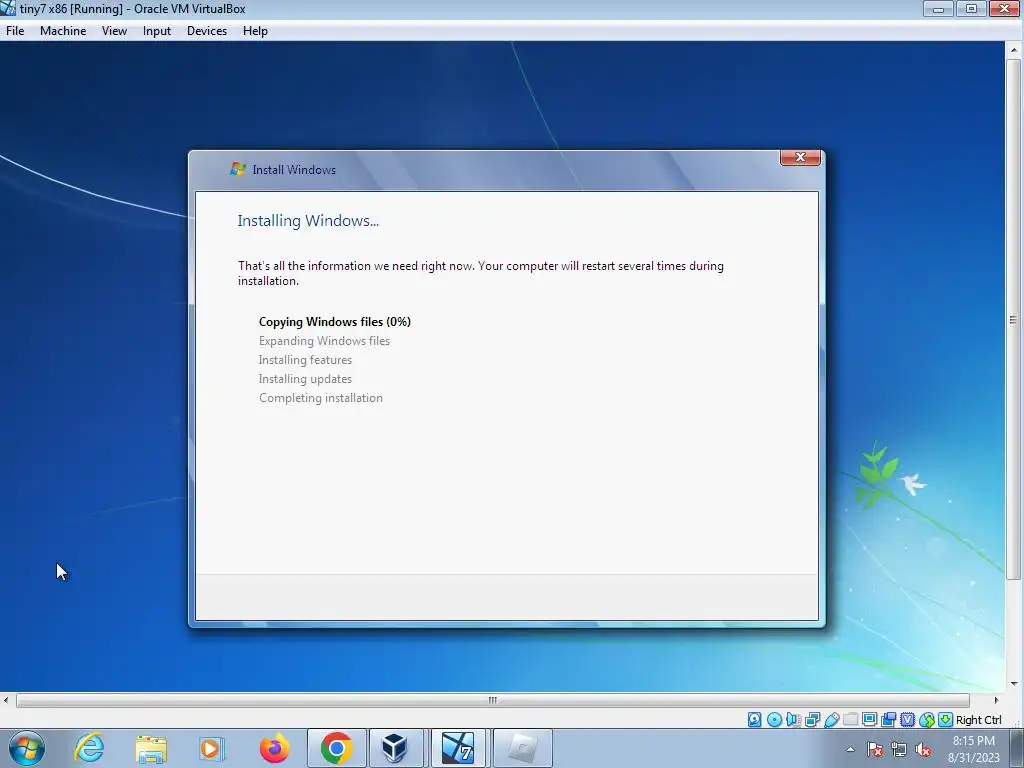
Task: Maximize the VirtualBox window
Action: point(971,9)
